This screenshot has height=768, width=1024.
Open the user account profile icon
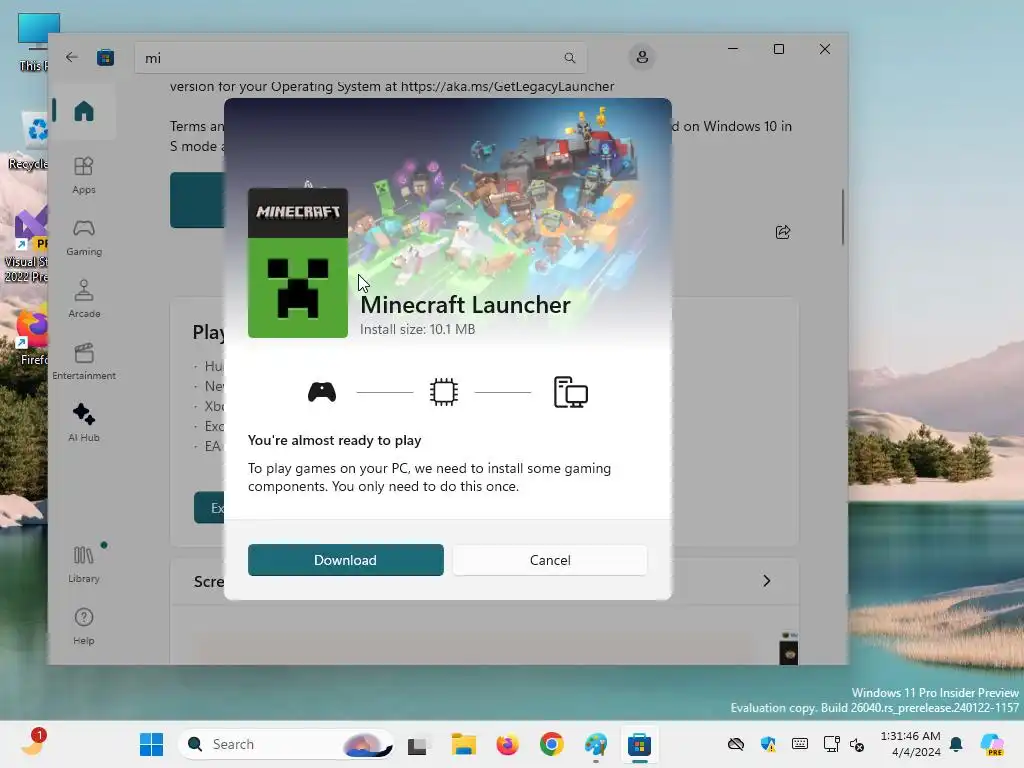642,57
